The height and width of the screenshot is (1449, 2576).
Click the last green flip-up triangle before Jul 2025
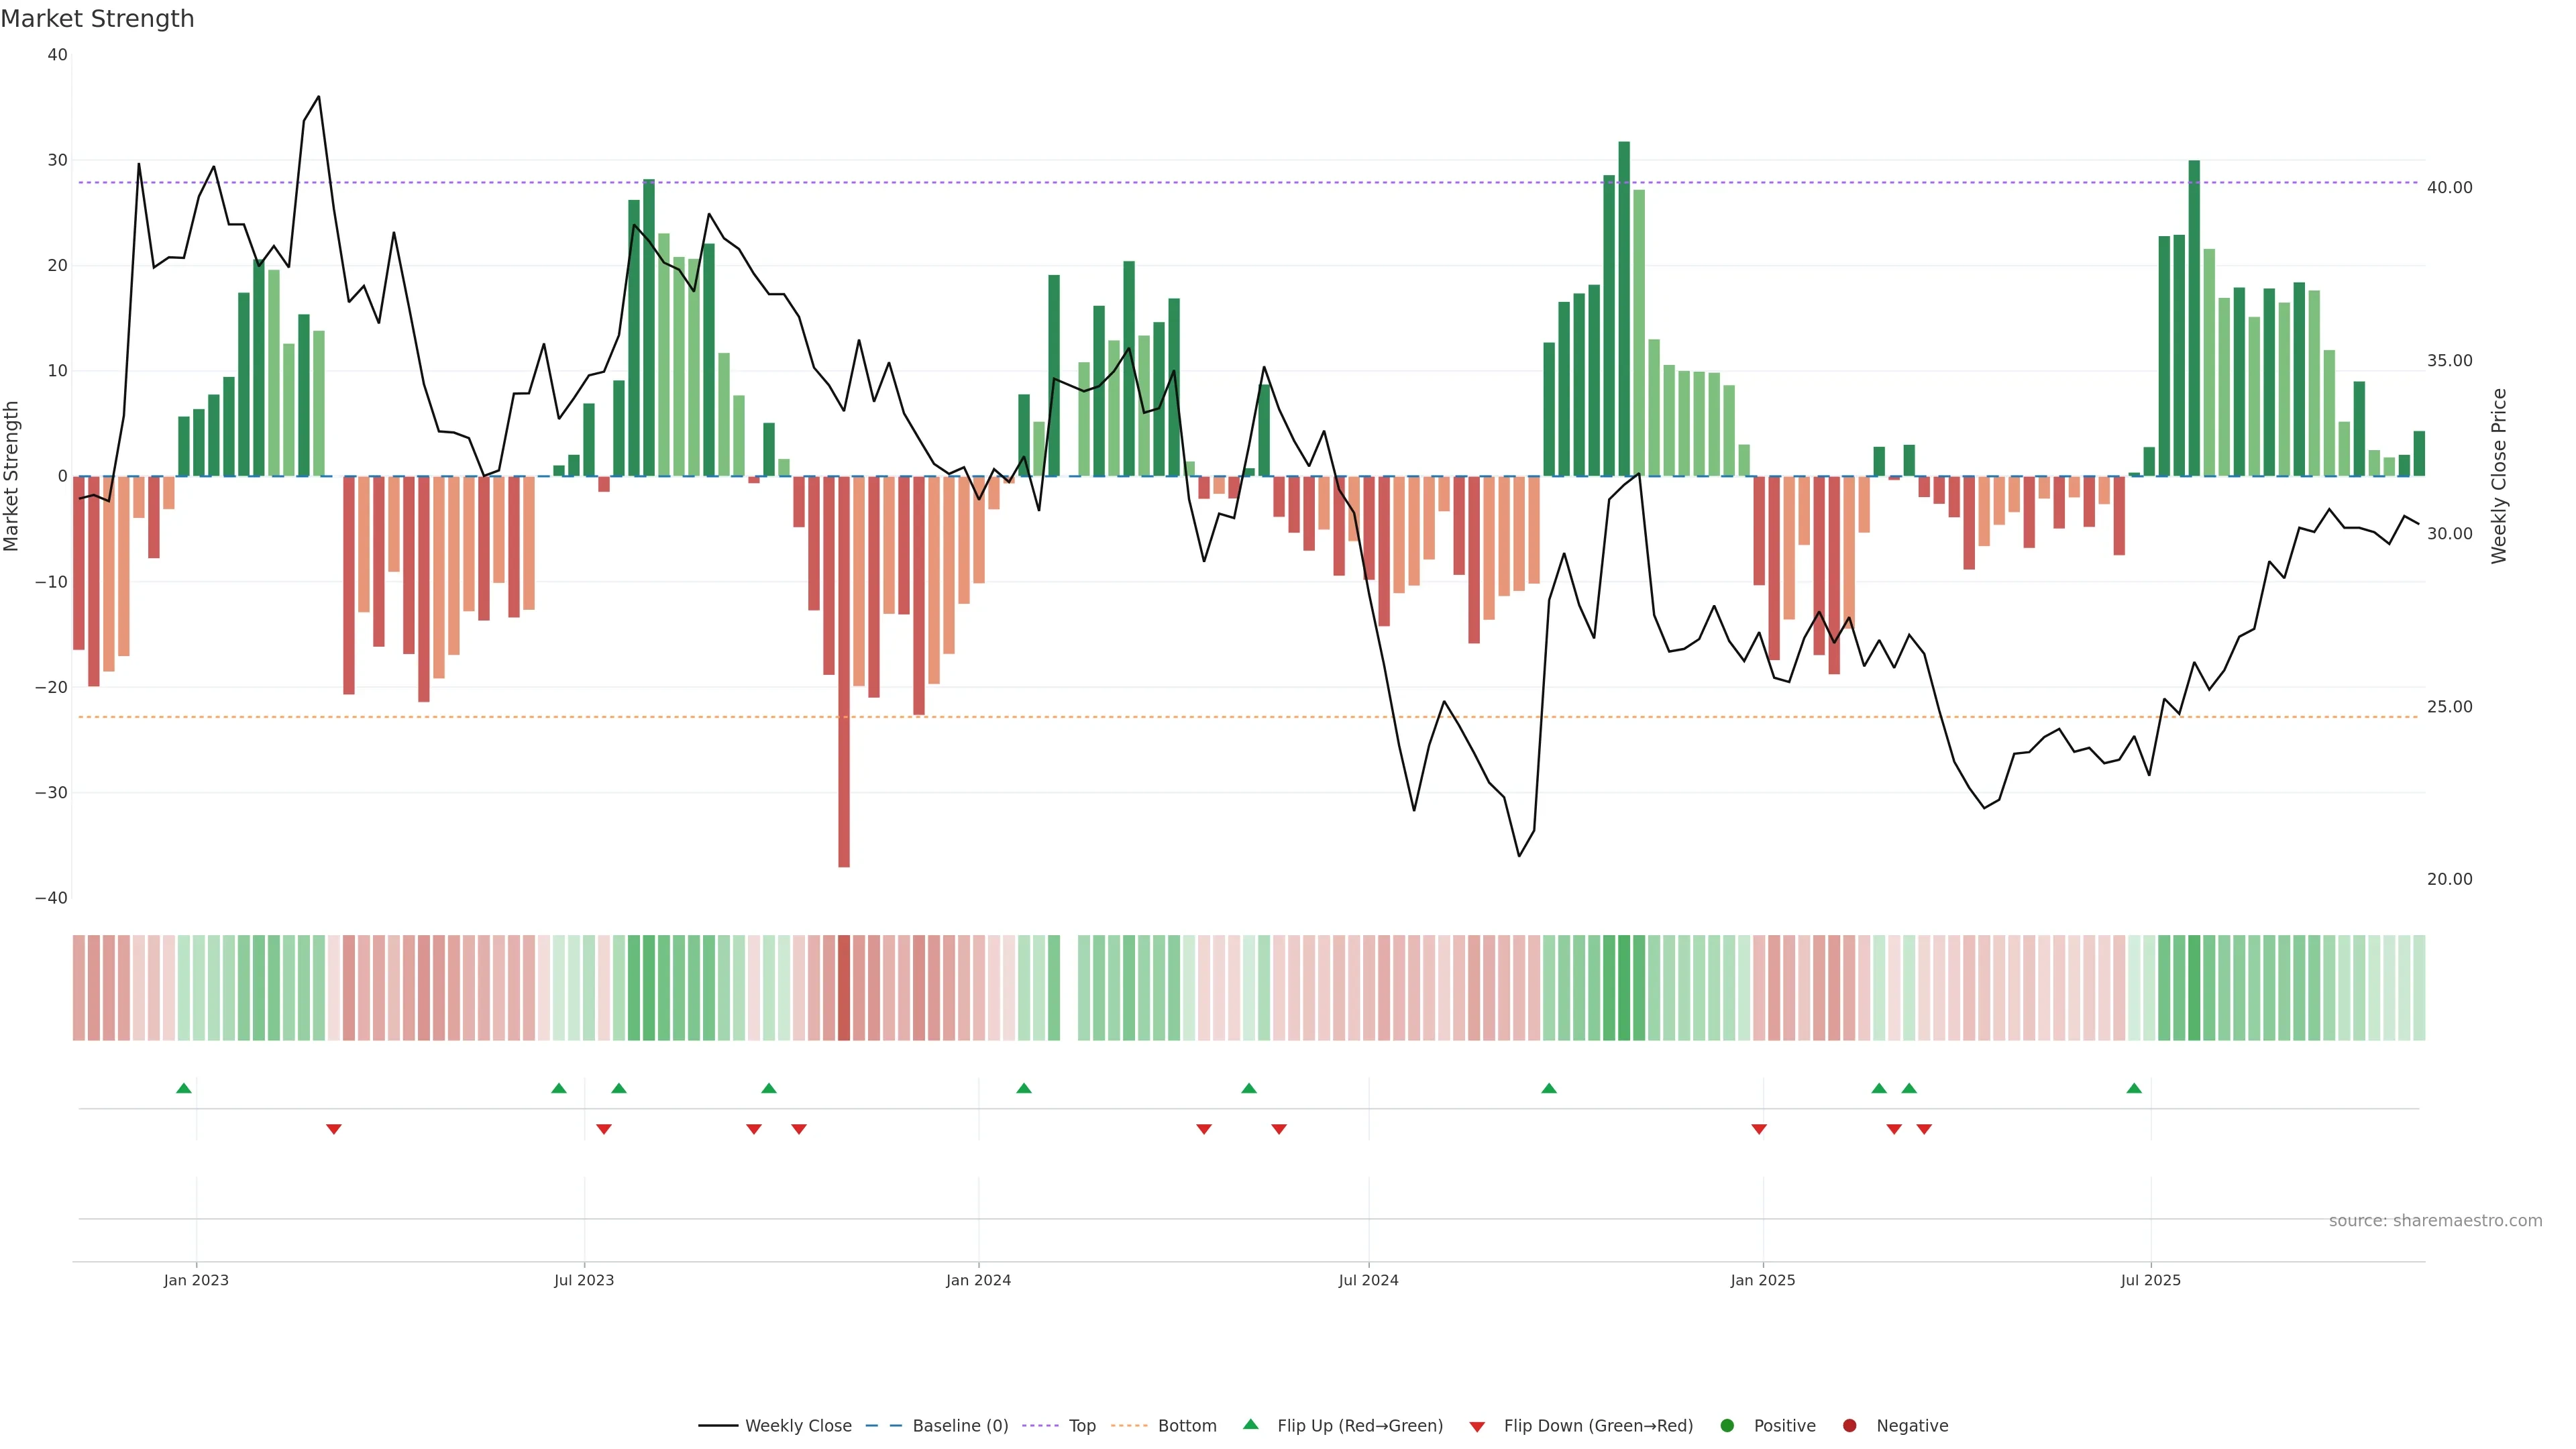point(2134,1088)
